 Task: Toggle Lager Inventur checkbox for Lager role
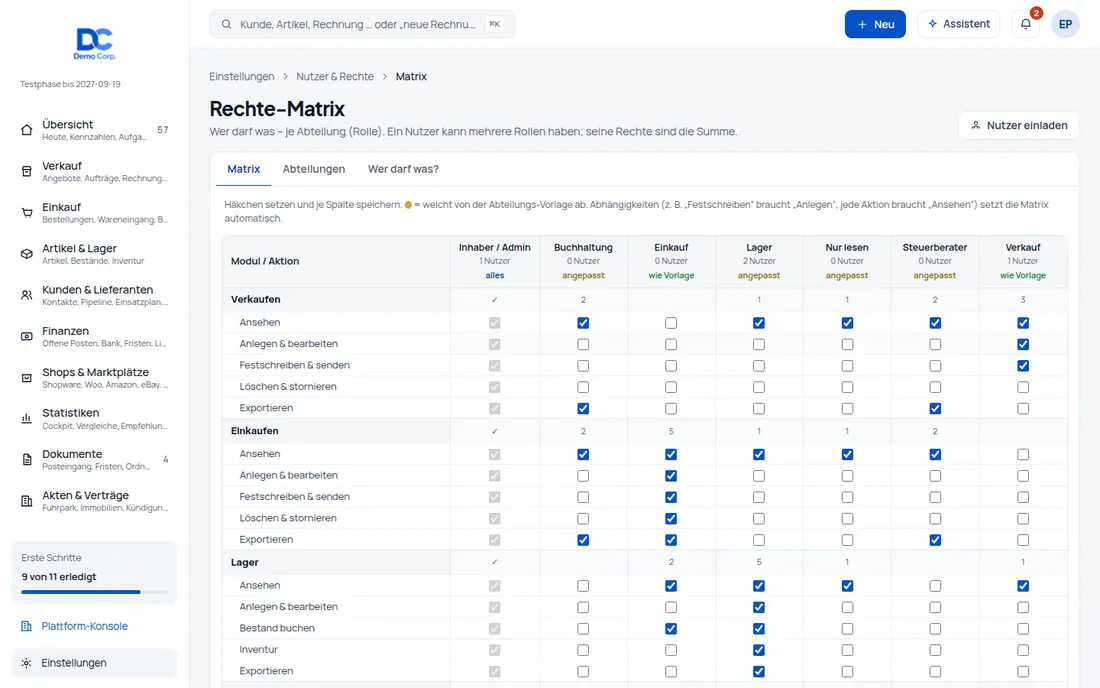(x=758, y=650)
